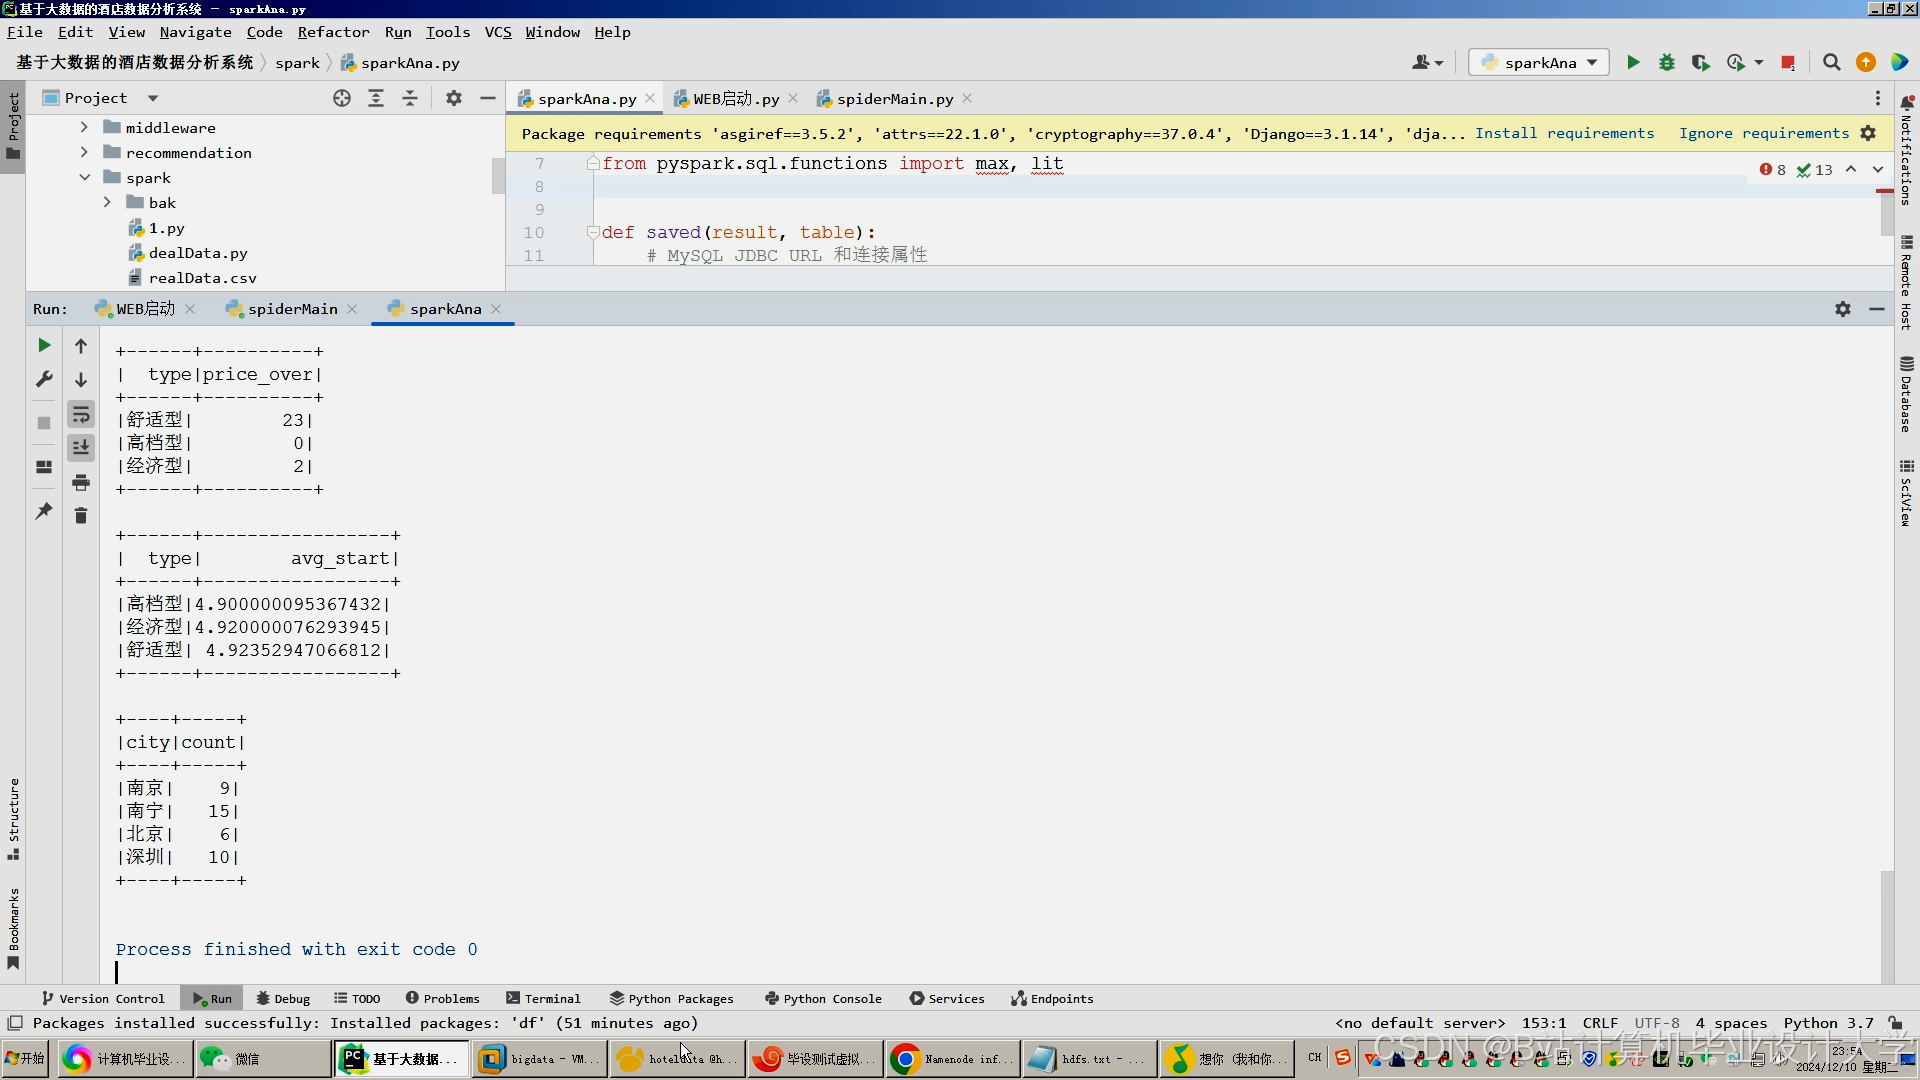Click the Debug bug icon in toolbar
The width and height of the screenshot is (1920, 1080).
click(1666, 62)
